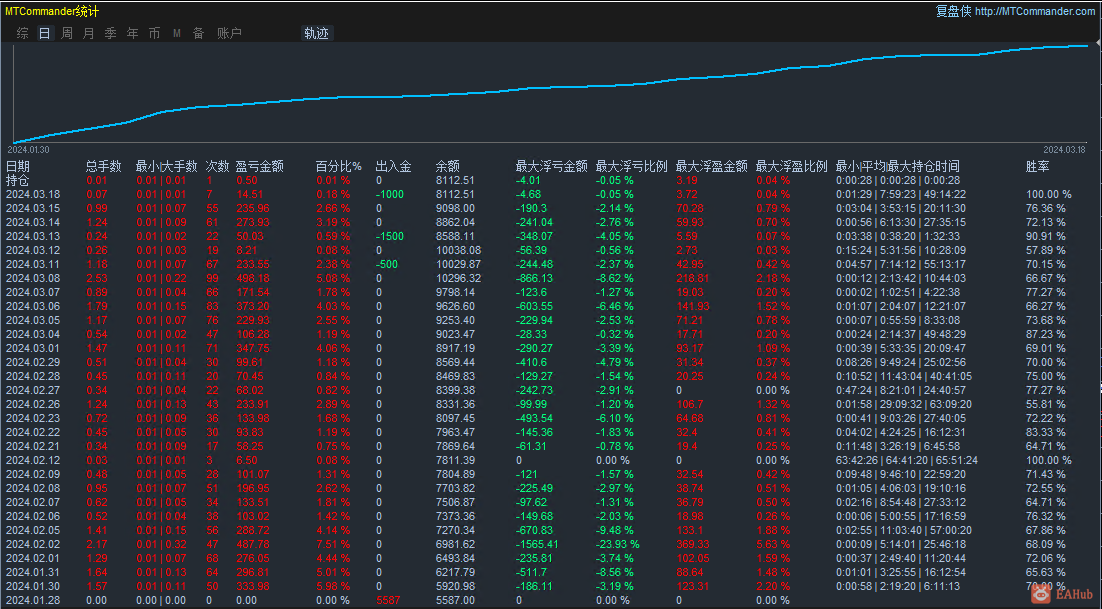Open the 备 notes tab
This screenshot has width=1102, height=609.
(x=198, y=33)
